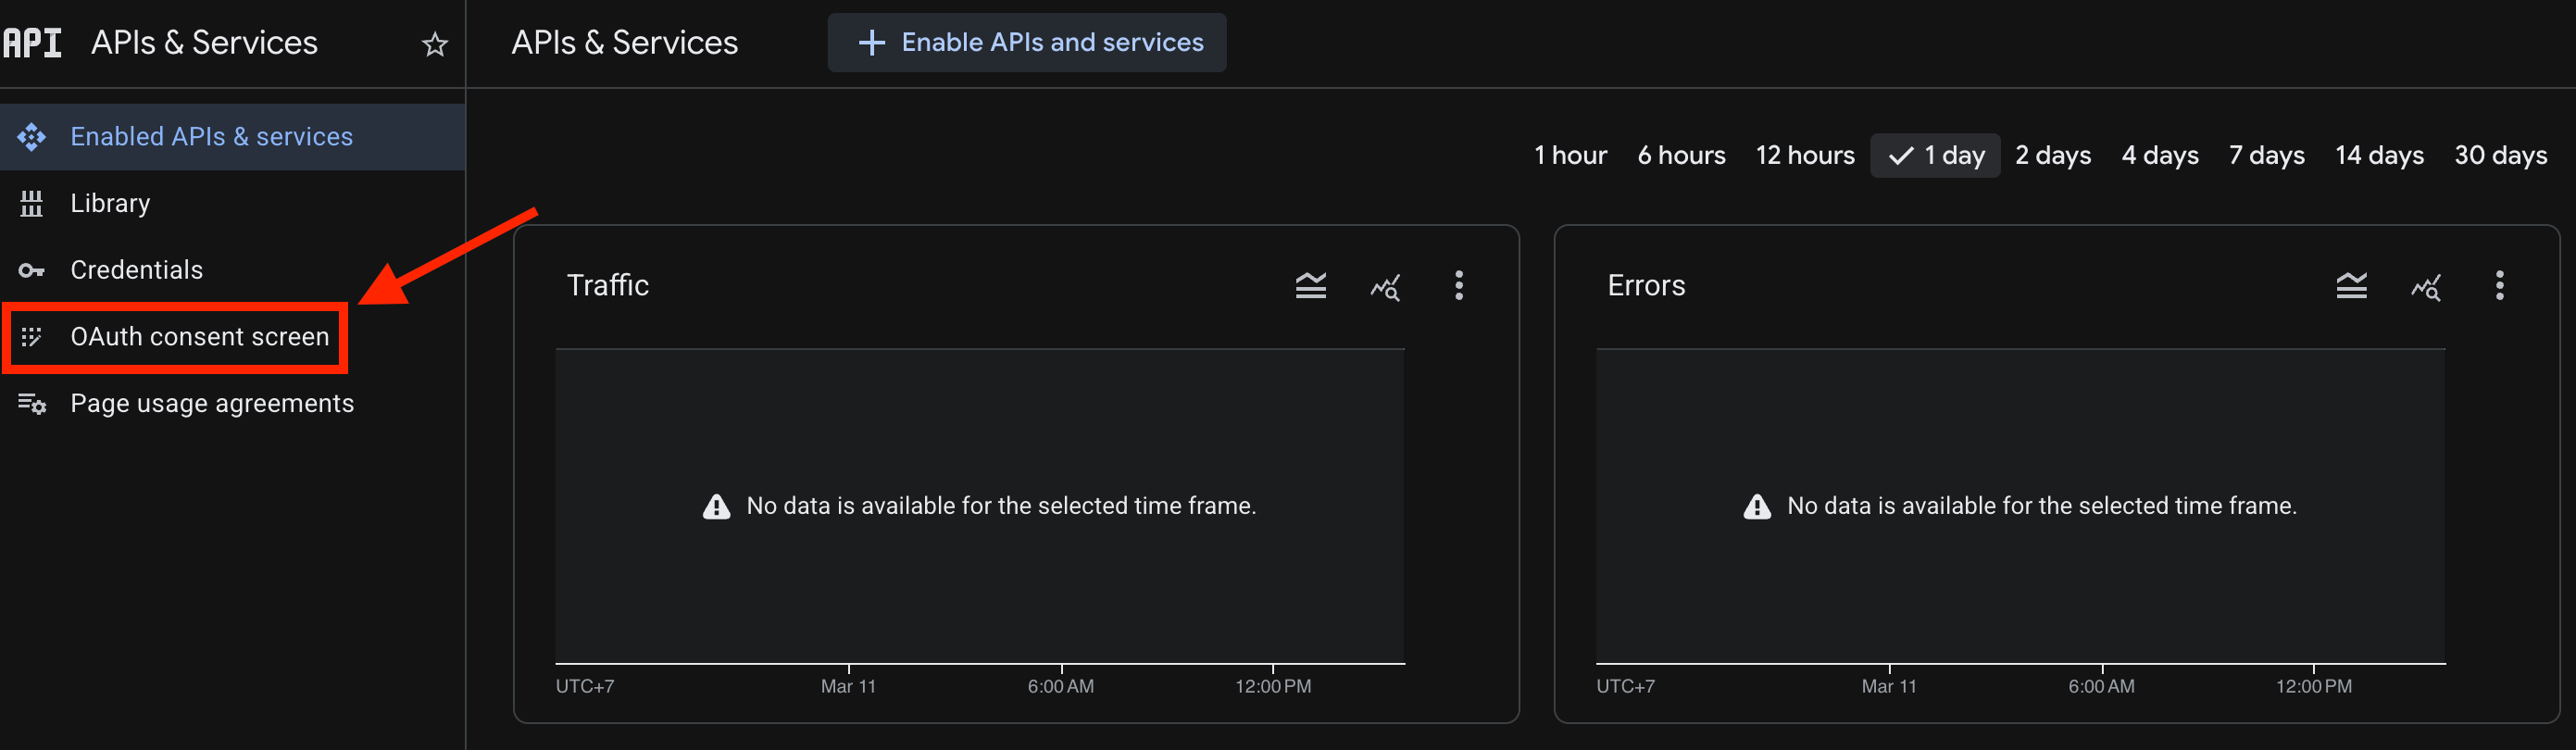The width and height of the screenshot is (2576, 750).
Task: Click the Enabled APIs & services diamond icon
Action: 32,137
